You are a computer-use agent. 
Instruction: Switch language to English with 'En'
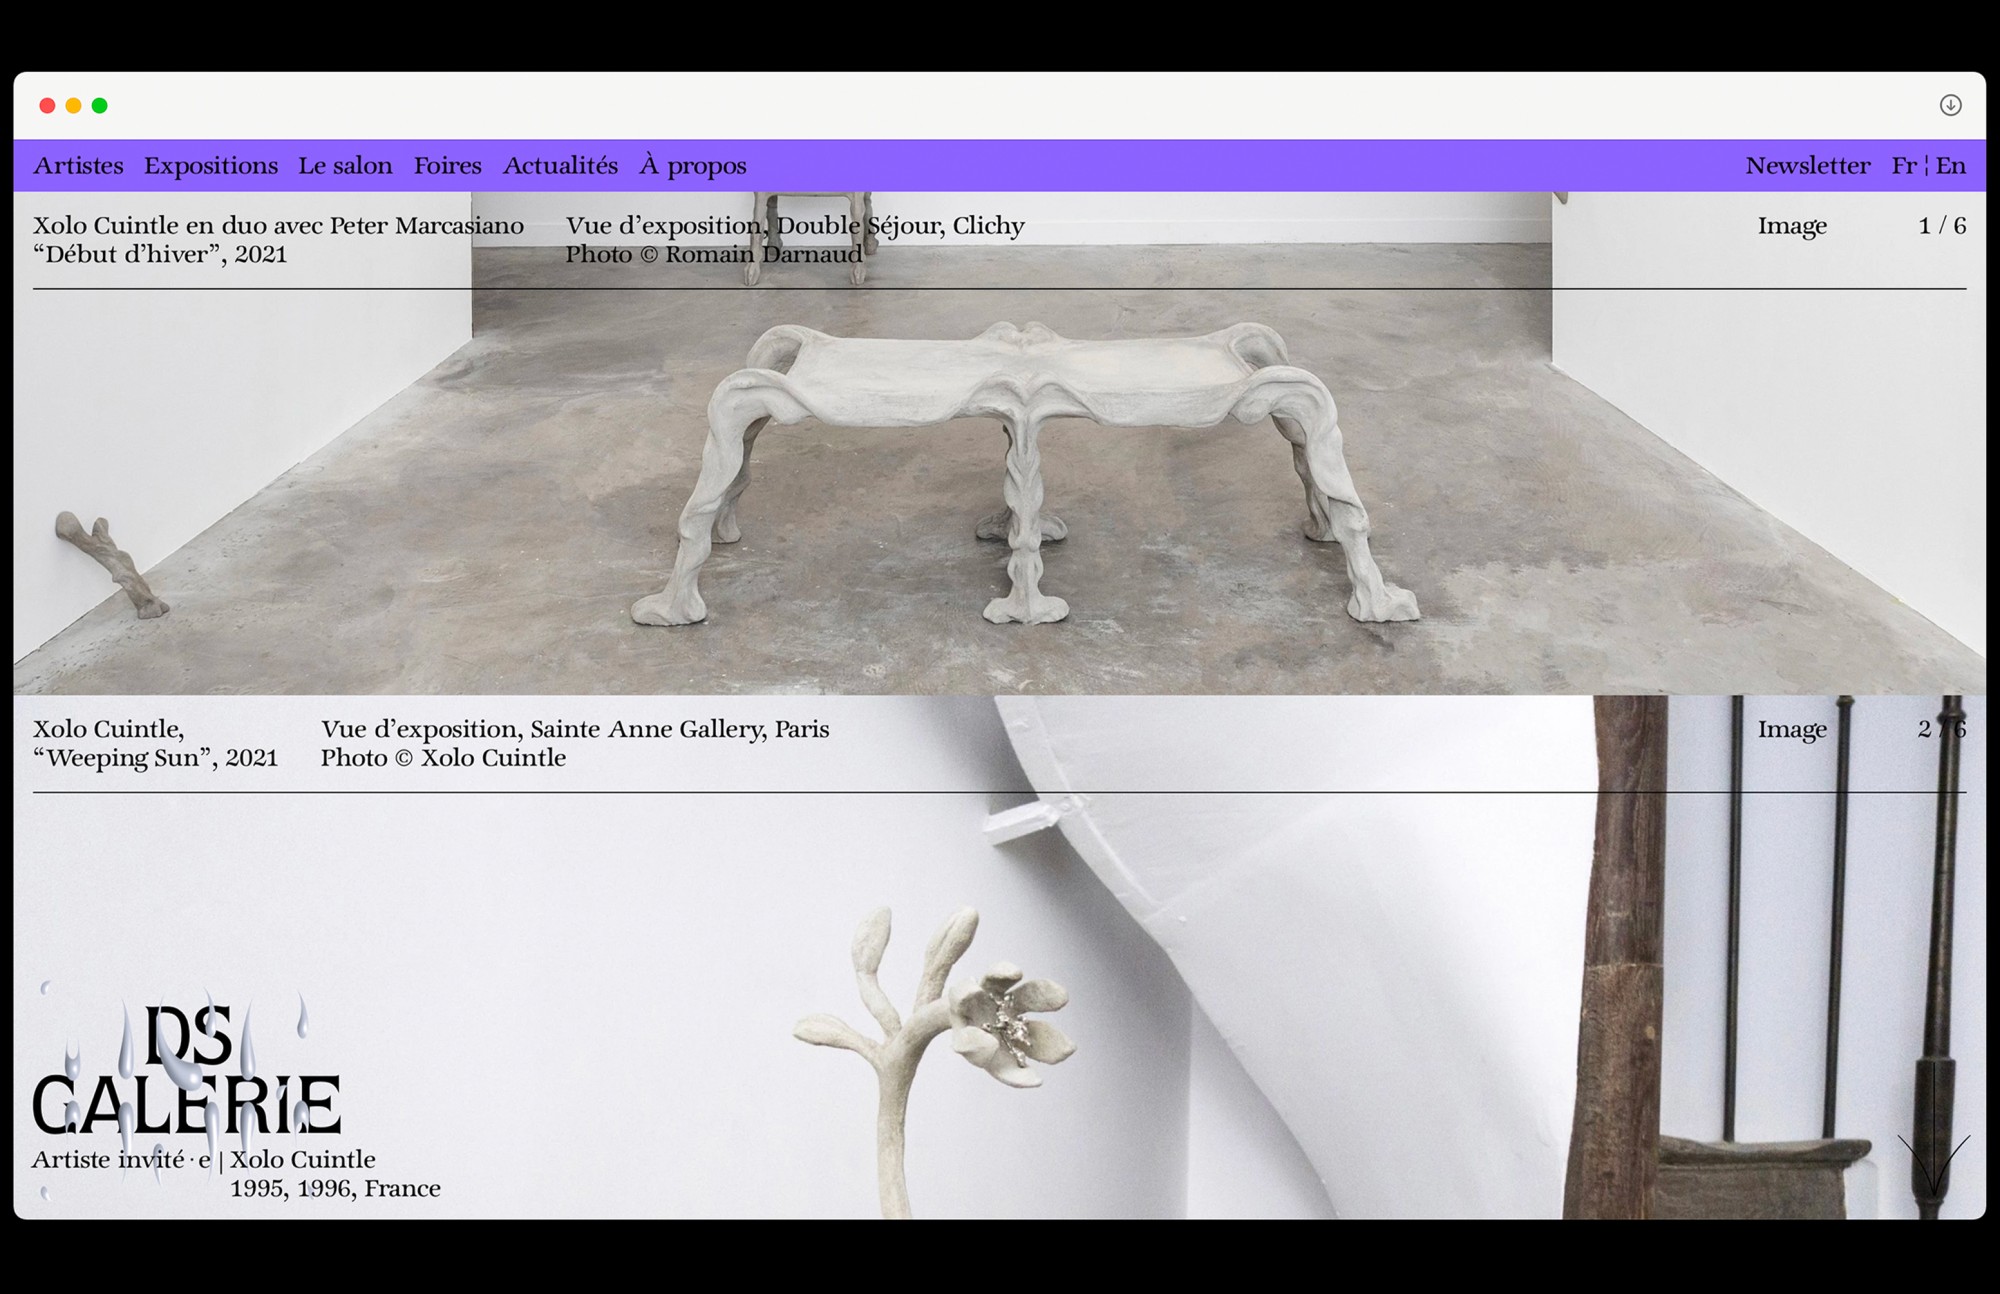(1951, 166)
